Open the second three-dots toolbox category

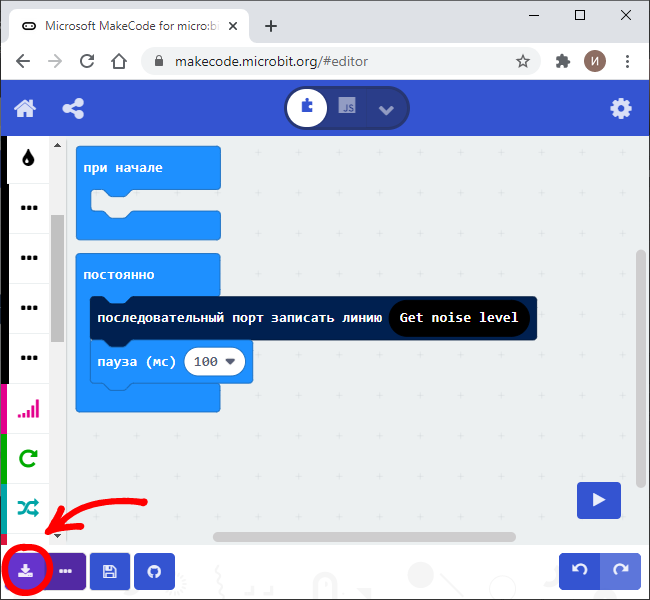pyautogui.click(x=29, y=258)
